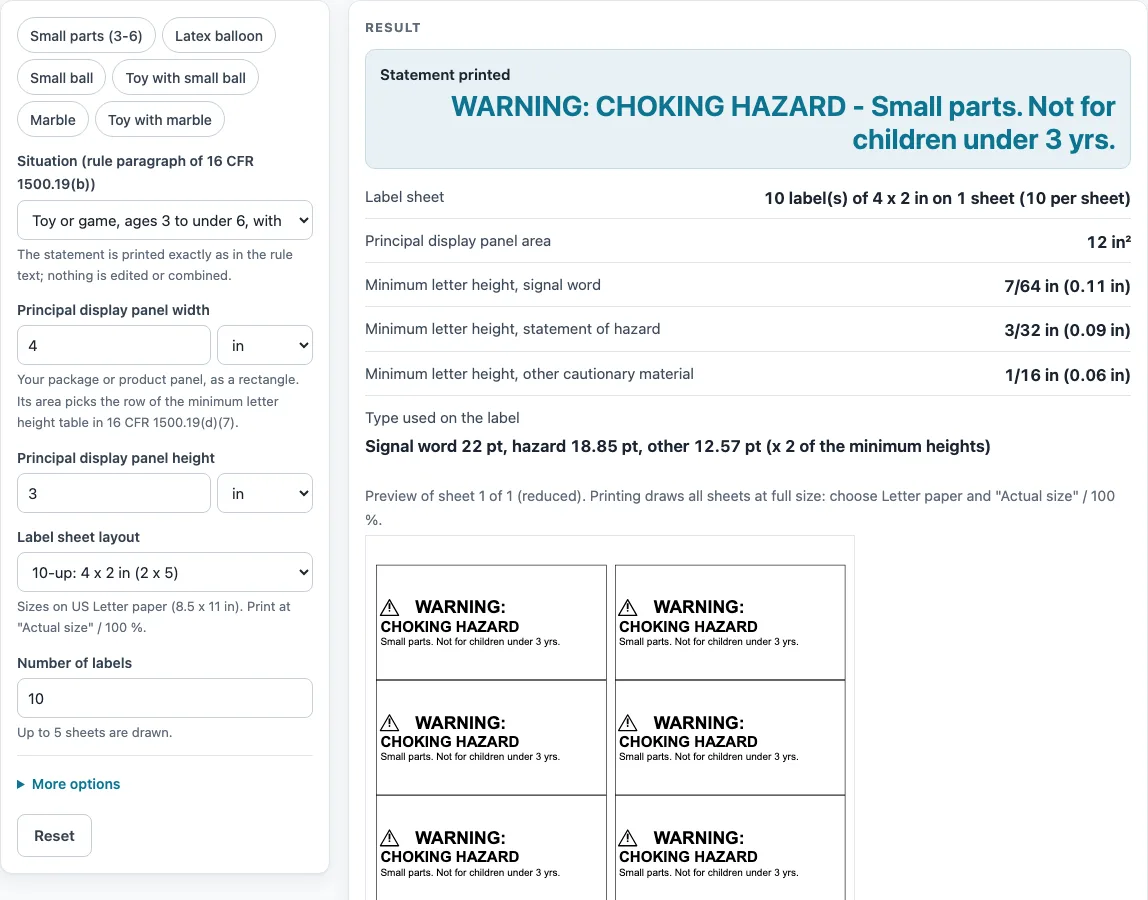Click the '1/16 in (0.06 in)' value

point(1067,375)
